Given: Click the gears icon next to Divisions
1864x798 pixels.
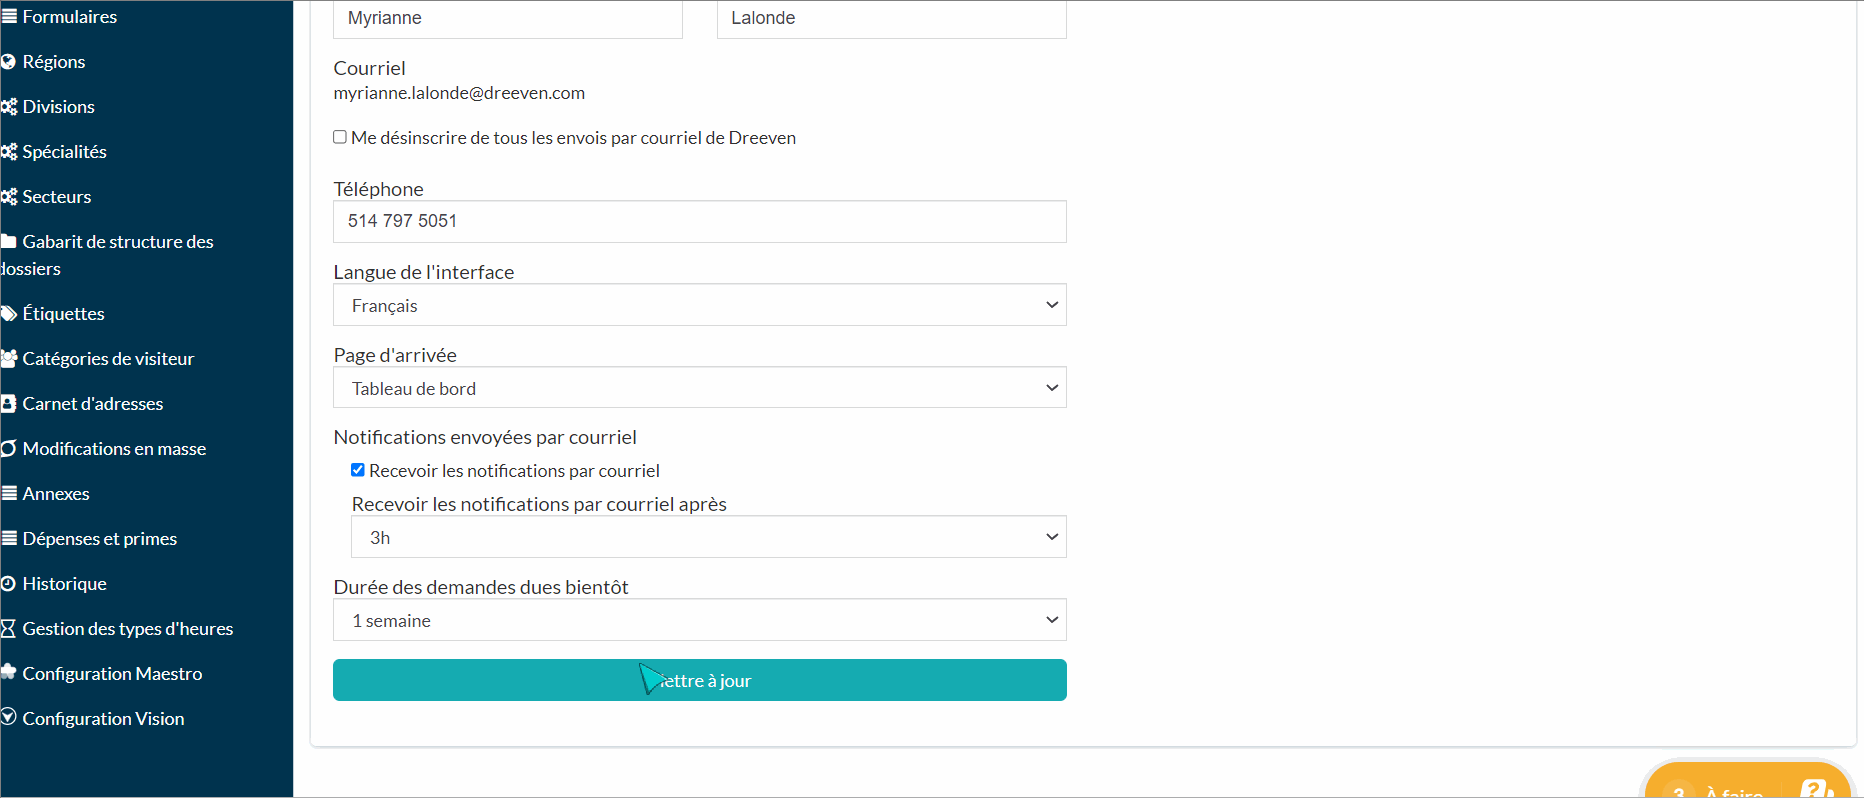Looking at the screenshot, I should click(x=8, y=107).
